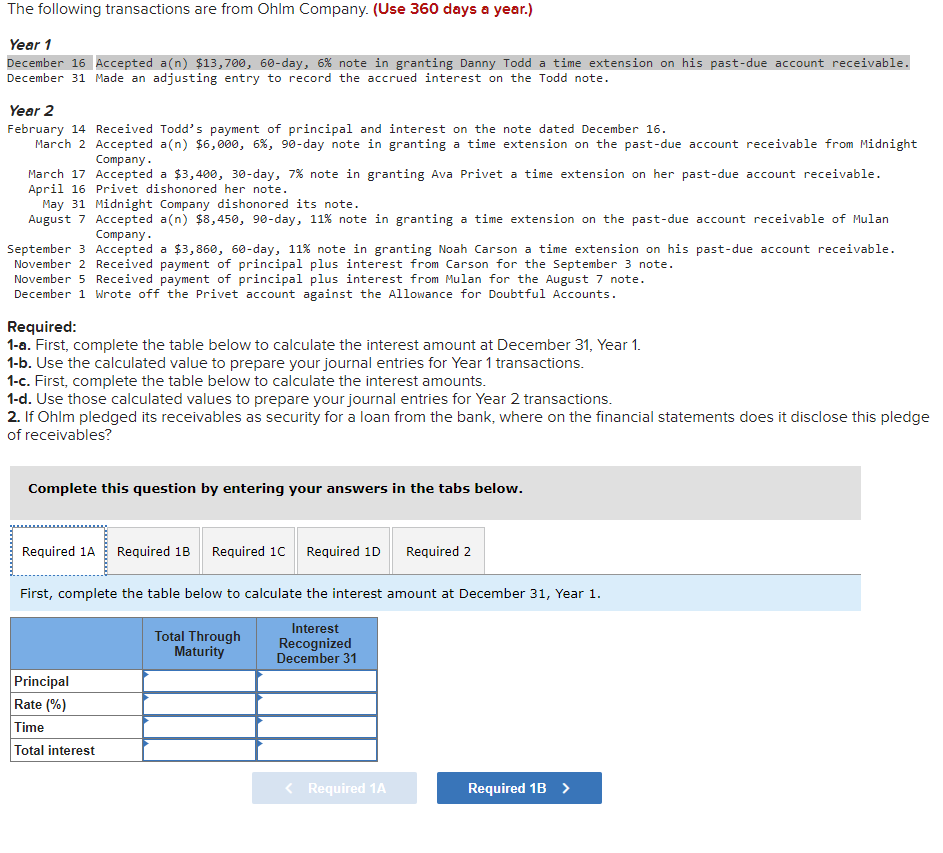Screen dimensions: 943x853
Task: Open the Required 1A tab
Action: (58, 551)
